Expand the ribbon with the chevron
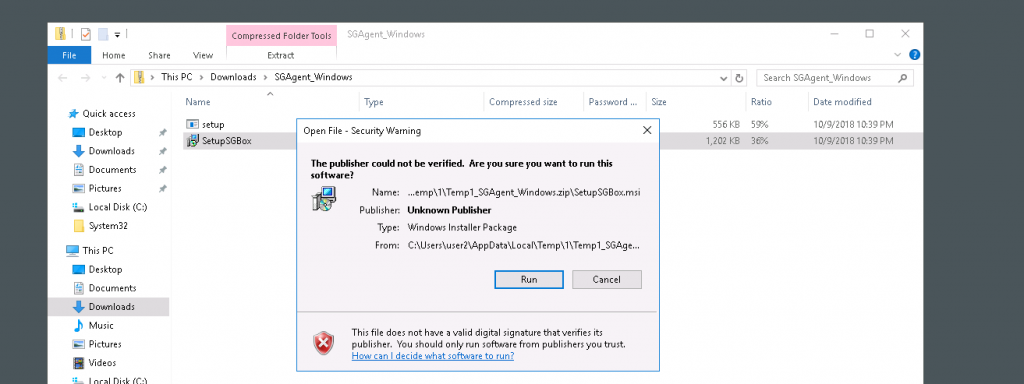Viewport: 1024px width, 384px height. click(898, 55)
